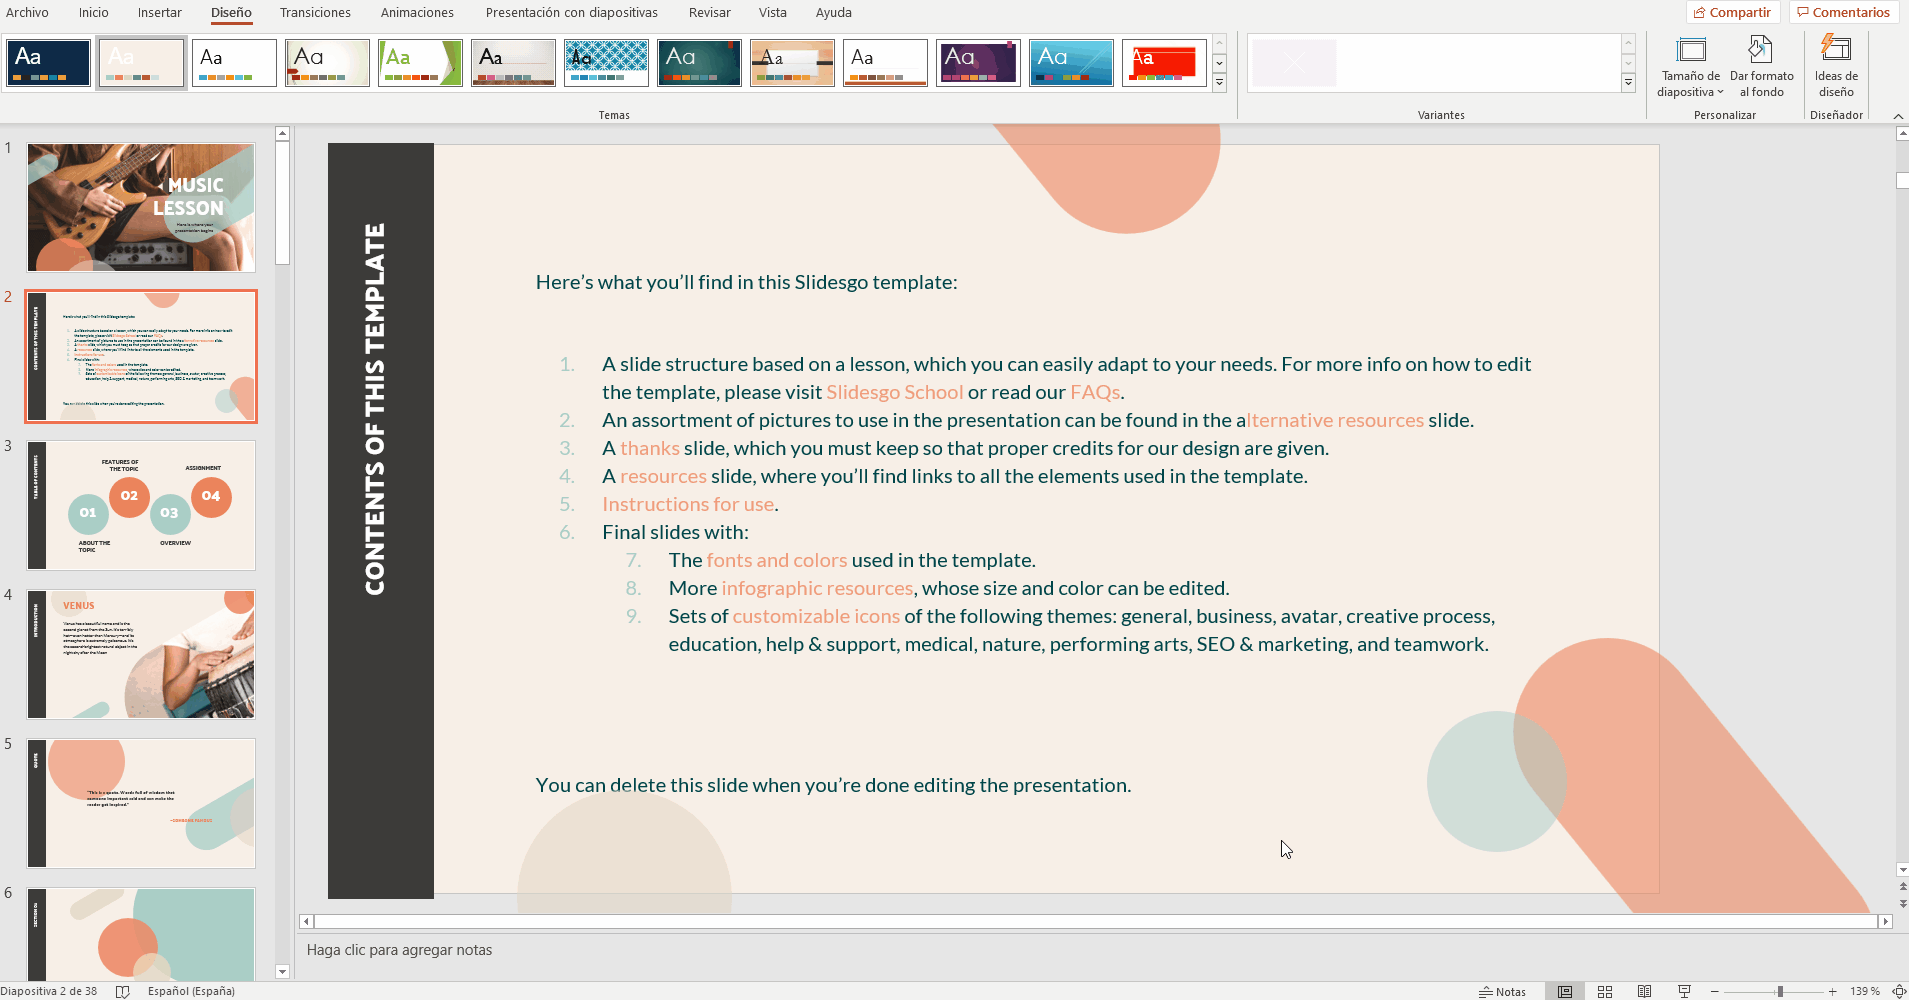The image size is (1909, 1000).
Task: Apply the gray wood-tone theme
Action: pyautogui.click(x=513, y=62)
